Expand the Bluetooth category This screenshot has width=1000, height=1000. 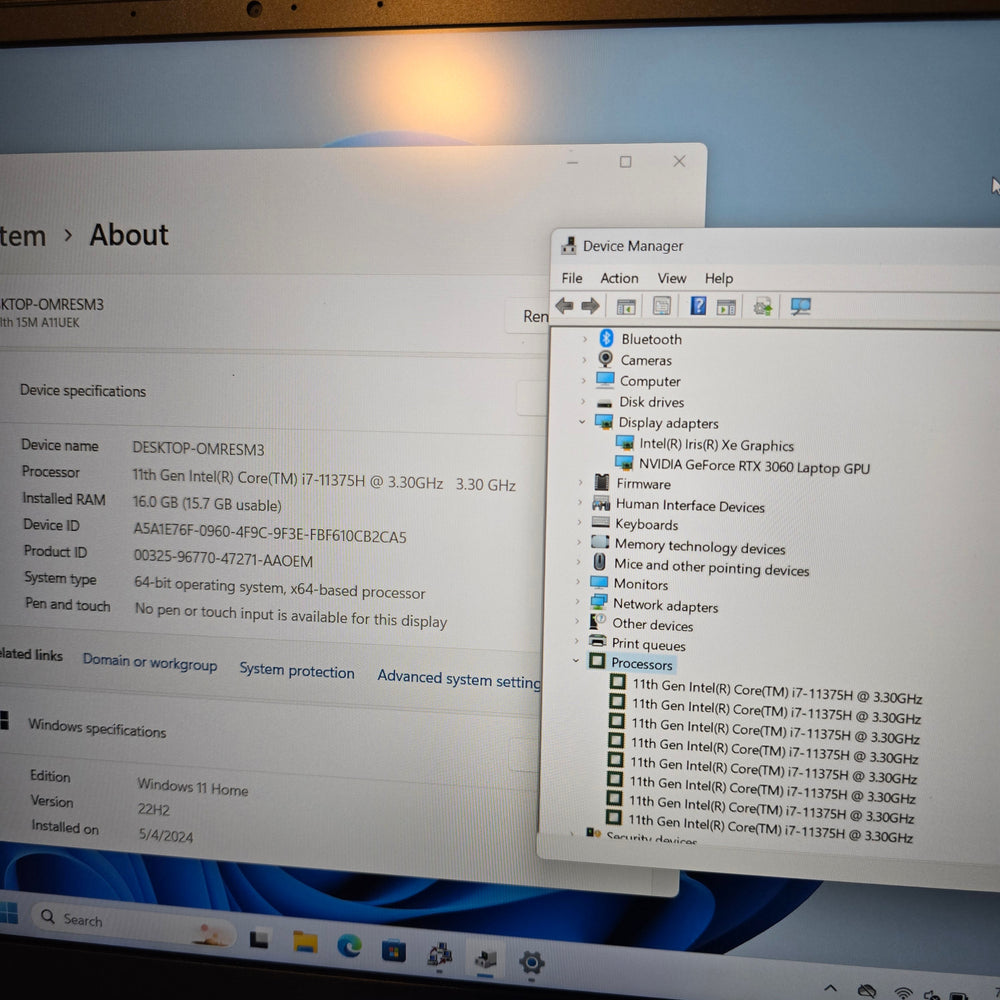[585, 339]
